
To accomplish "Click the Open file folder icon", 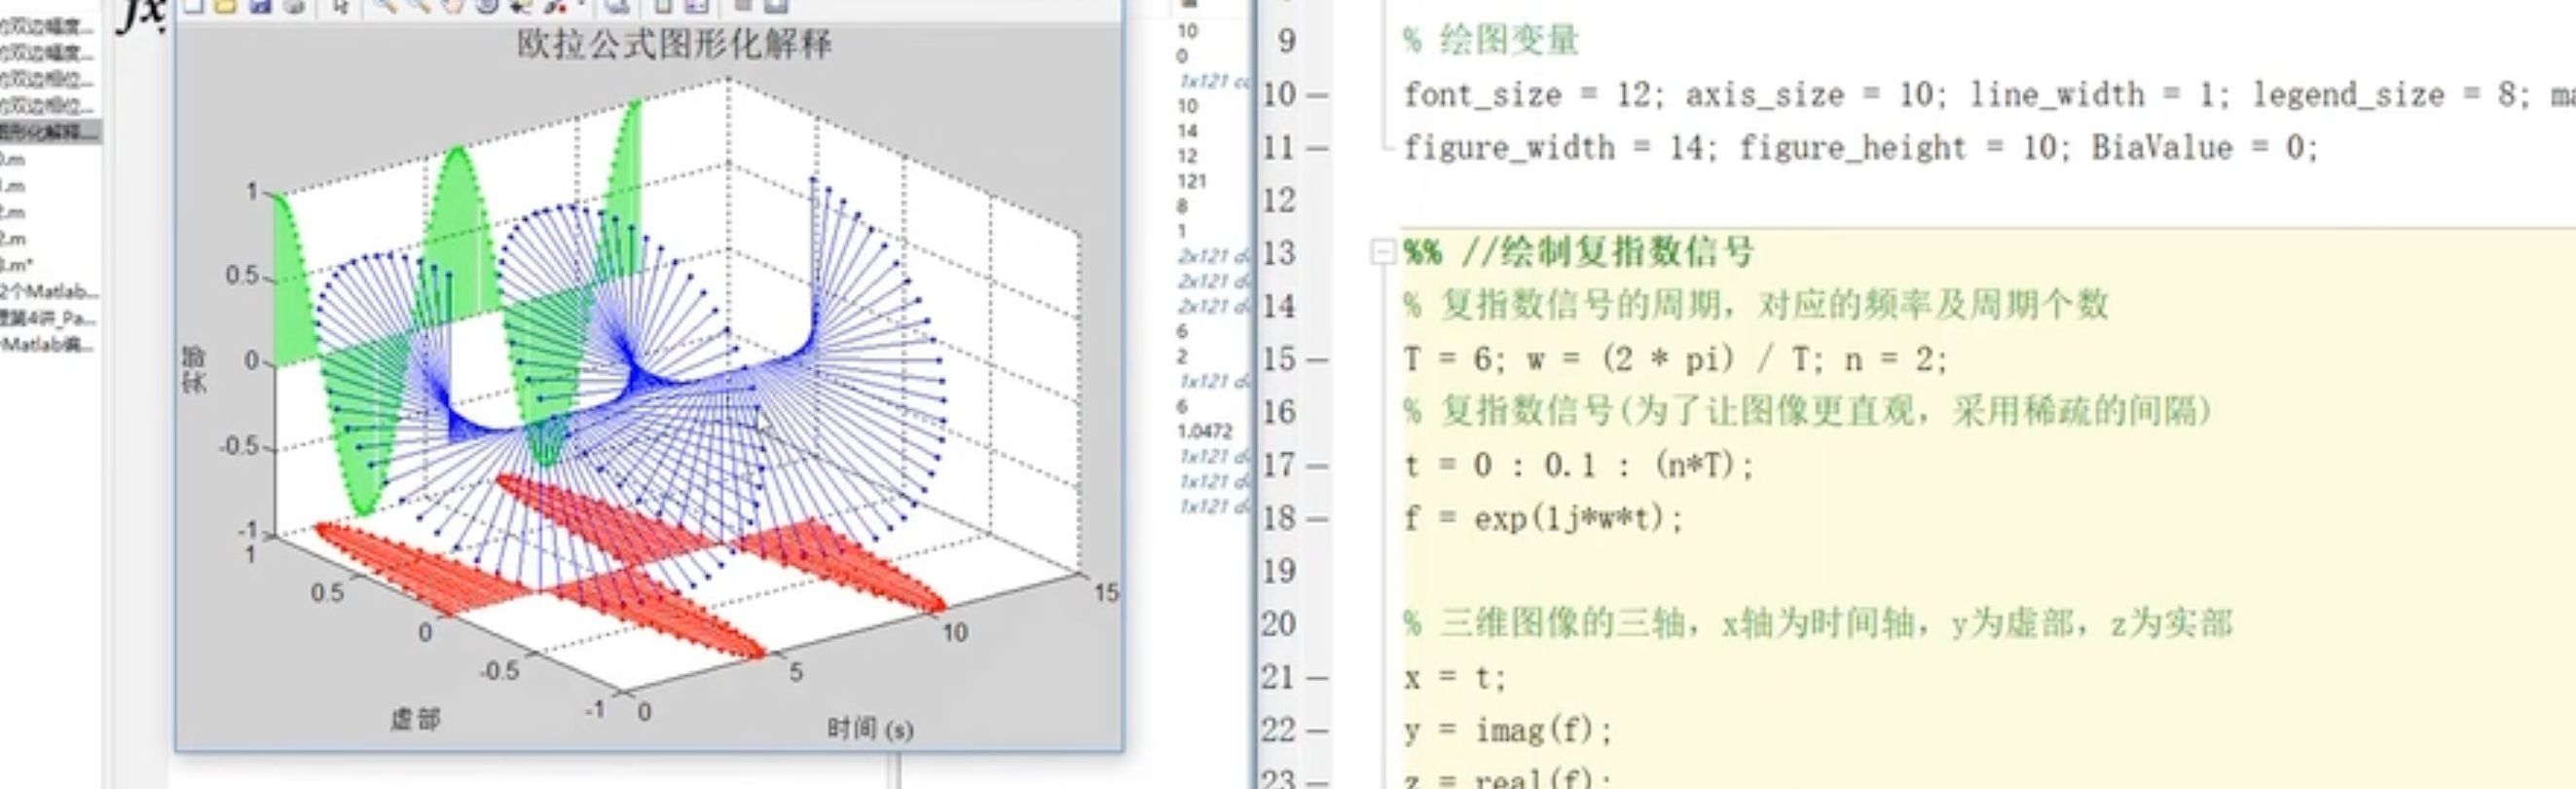I will click(226, 5).
